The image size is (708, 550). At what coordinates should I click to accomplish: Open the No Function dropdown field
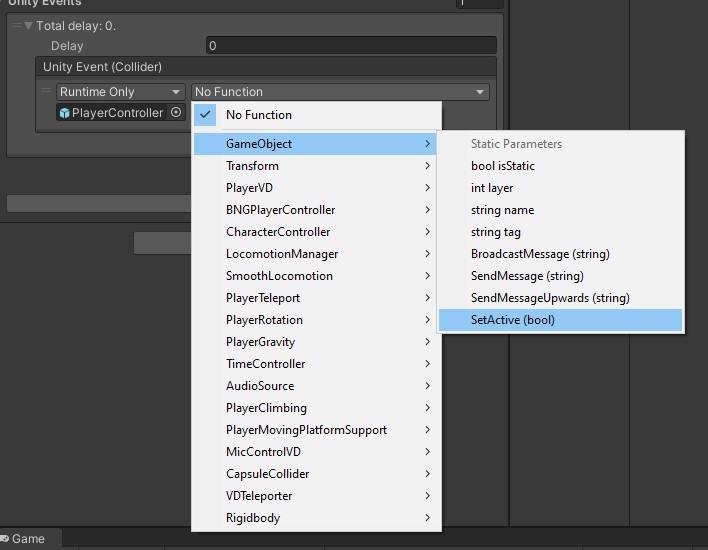click(340, 92)
